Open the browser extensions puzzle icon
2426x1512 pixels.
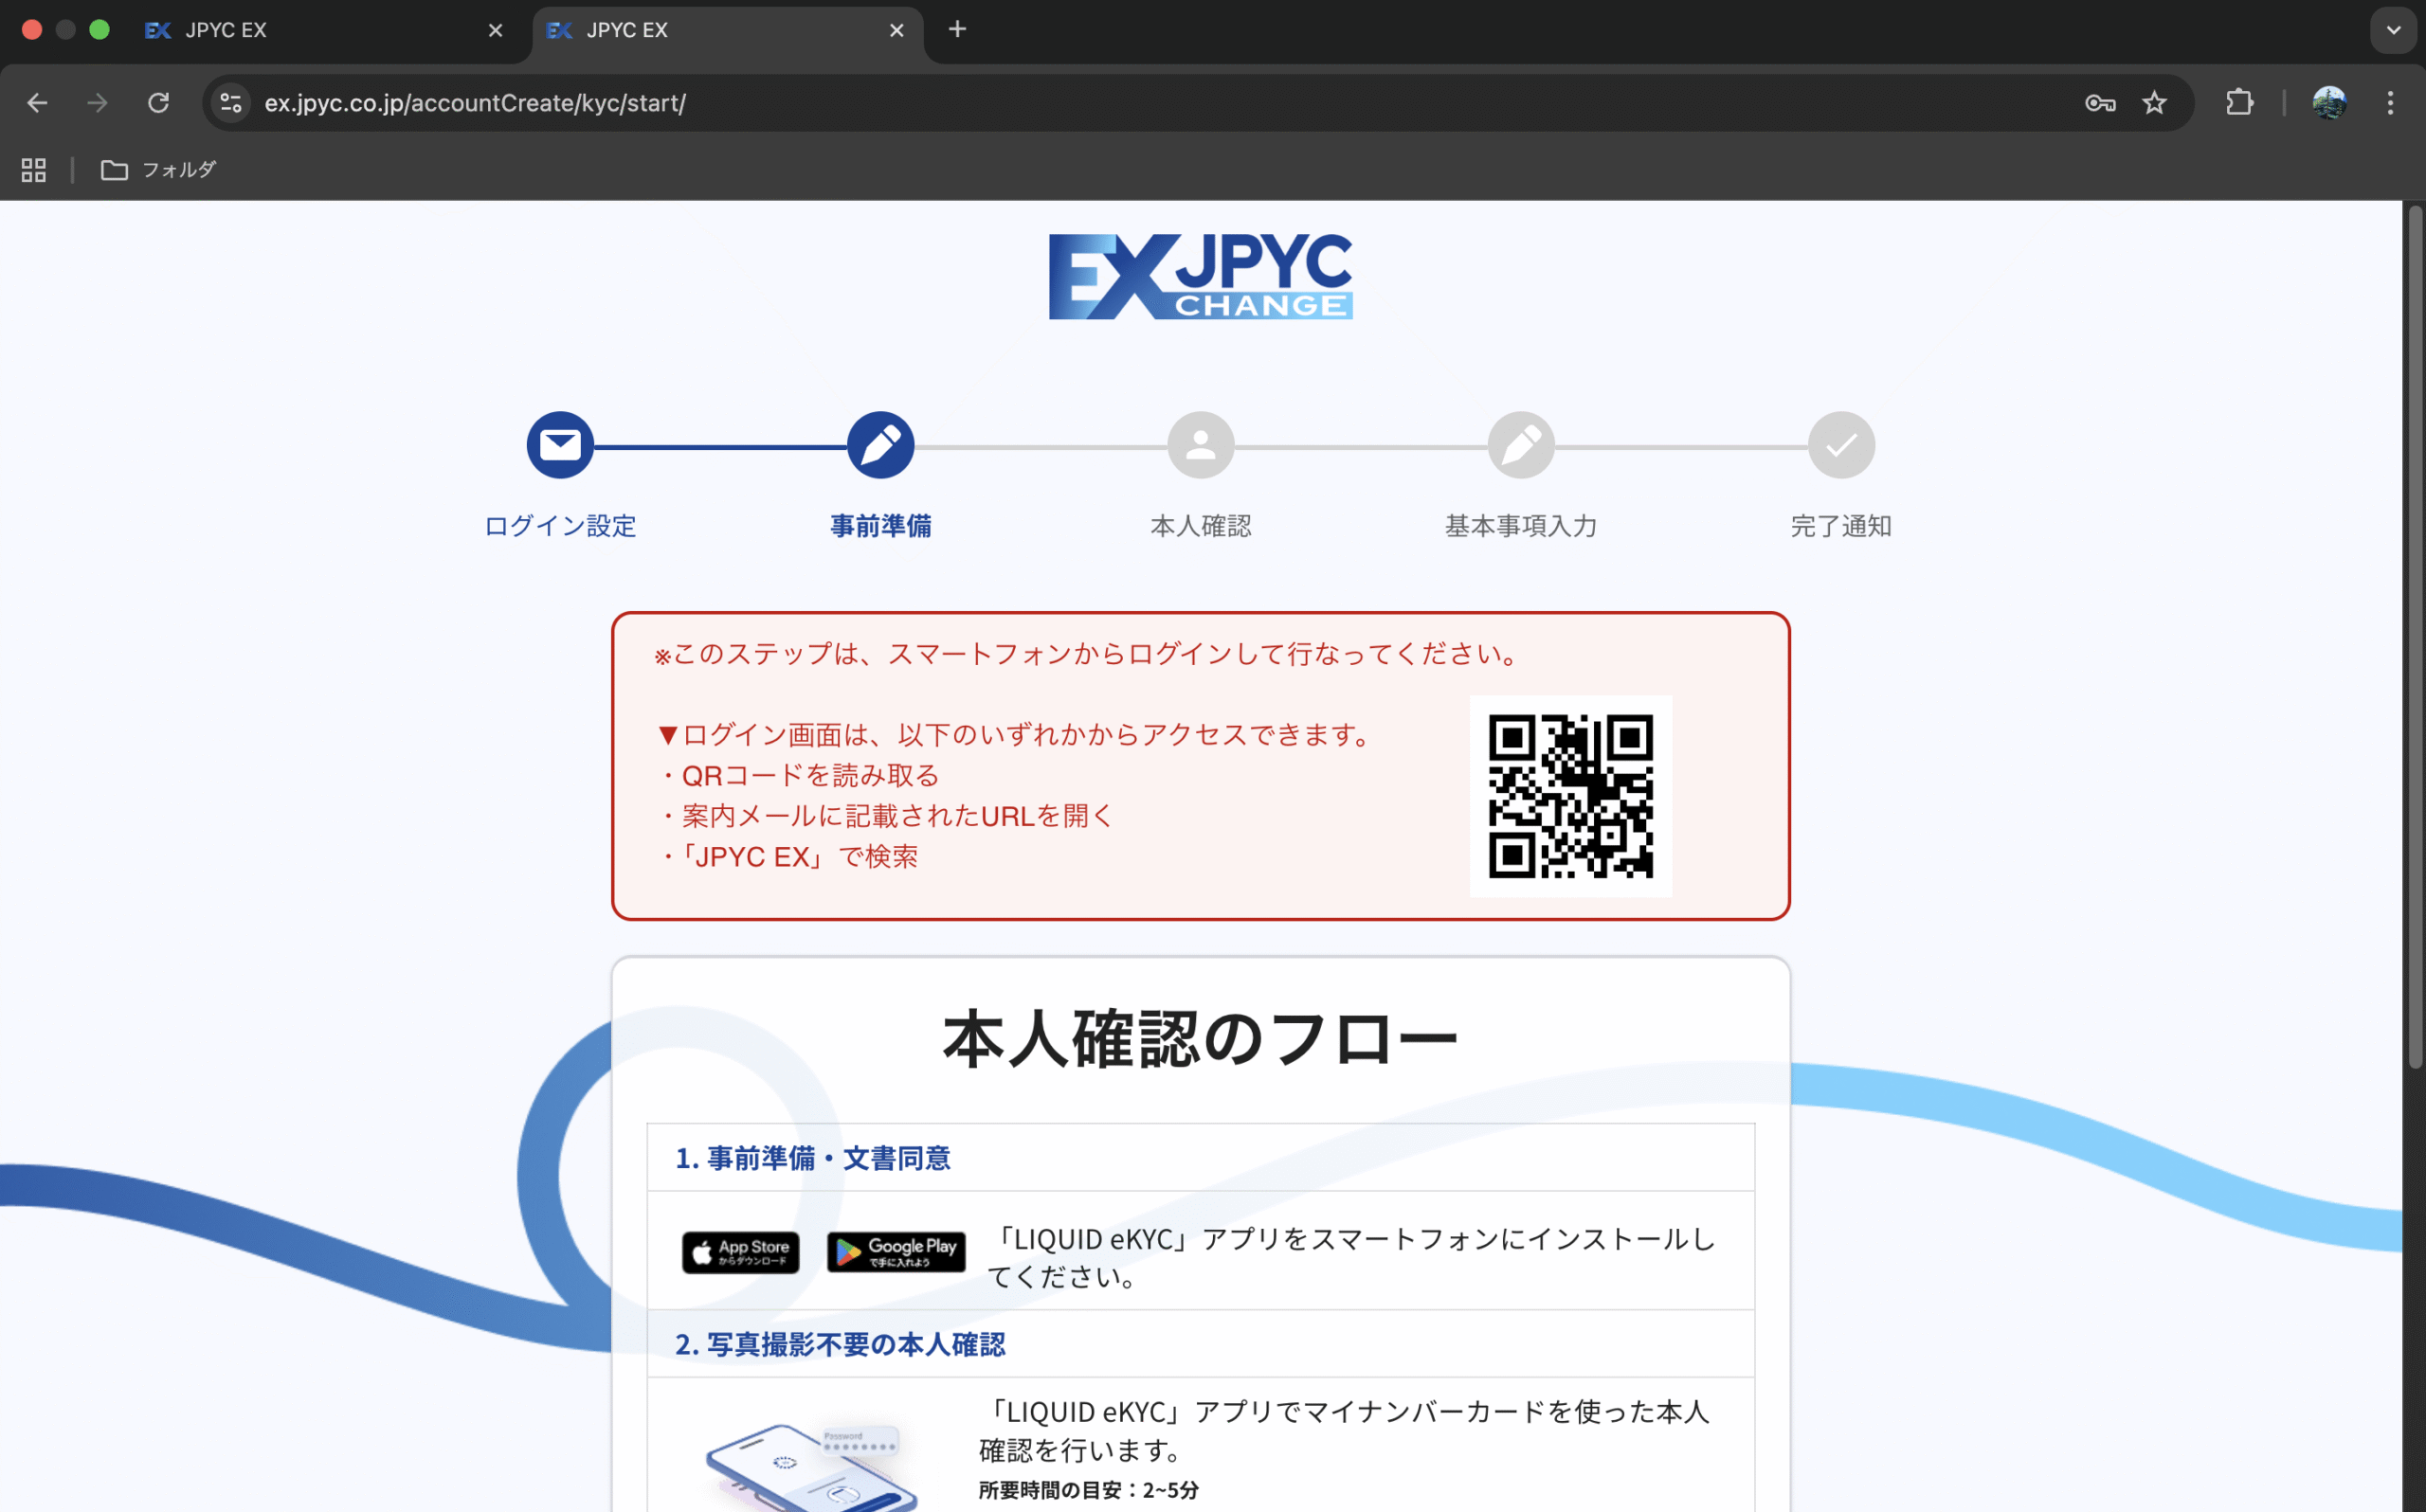(x=2239, y=103)
